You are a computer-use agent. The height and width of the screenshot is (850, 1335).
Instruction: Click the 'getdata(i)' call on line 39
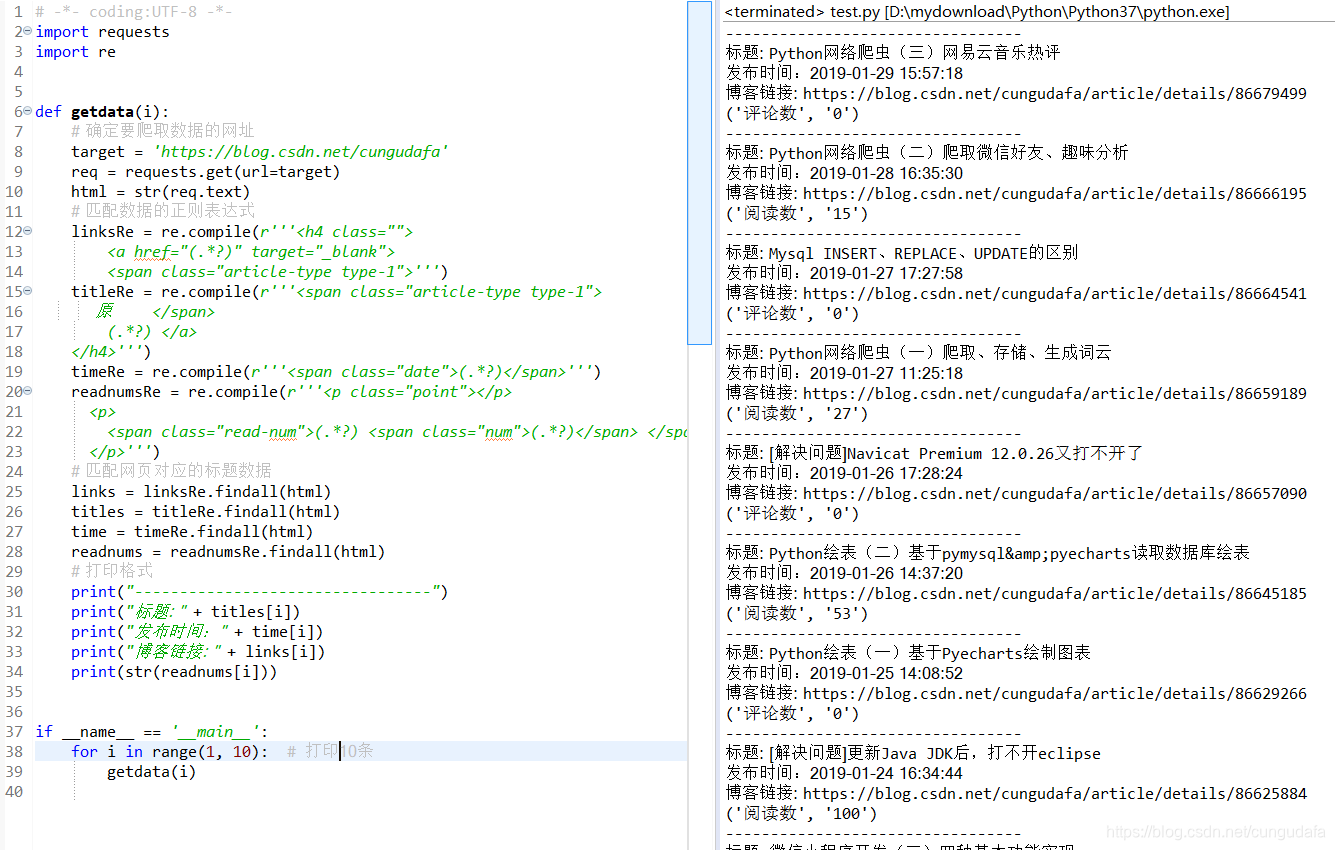(x=152, y=772)
